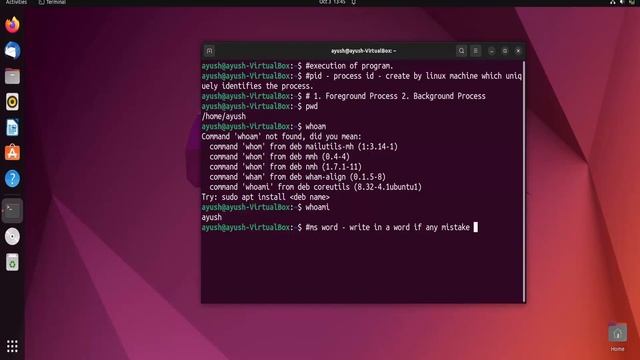Launch Thunderbird mail from the dock
This screenshot has width=640, height=360.
(12, 51)
